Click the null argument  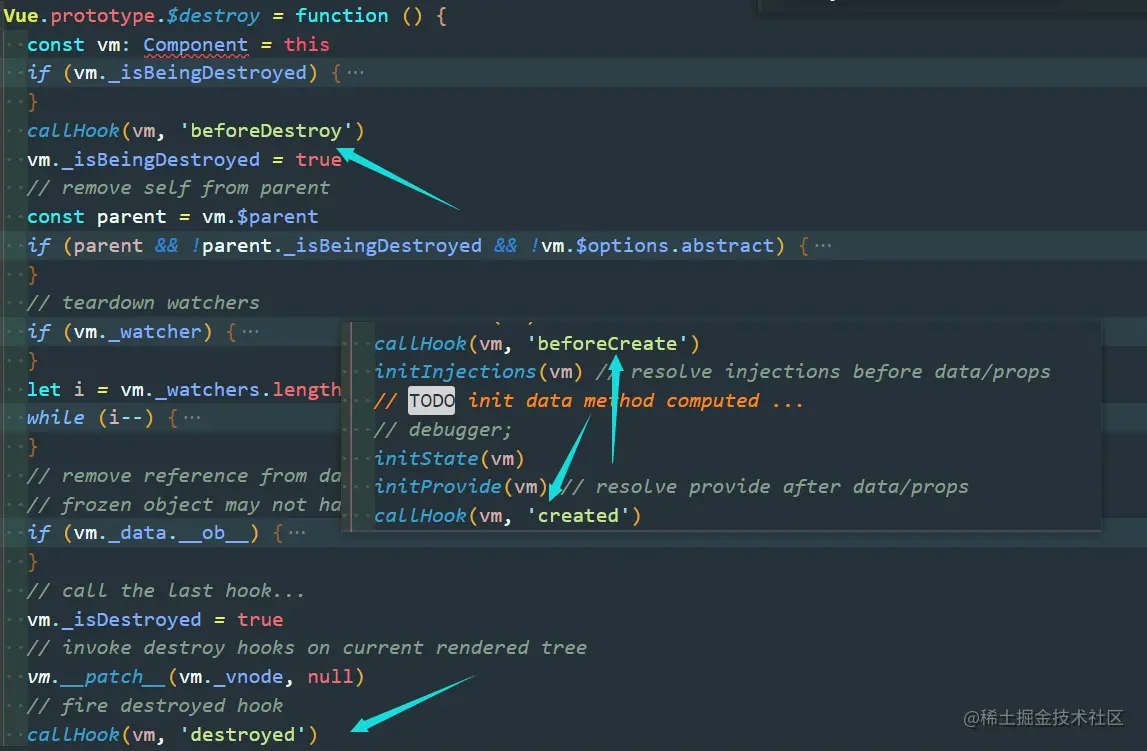pos(330,677)
